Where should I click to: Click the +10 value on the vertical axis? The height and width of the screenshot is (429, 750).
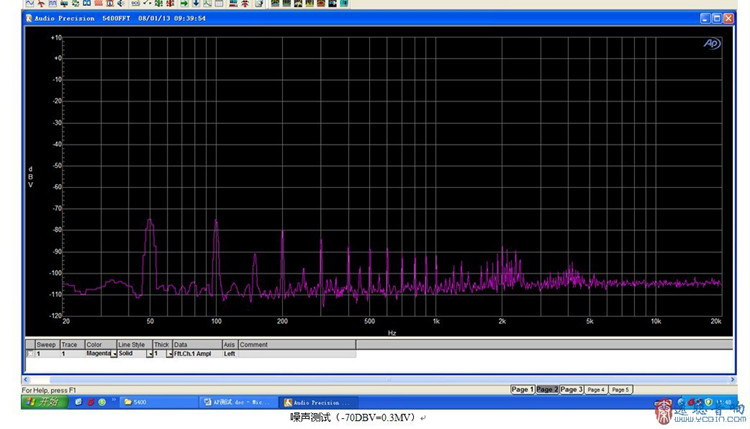point(56,37)
